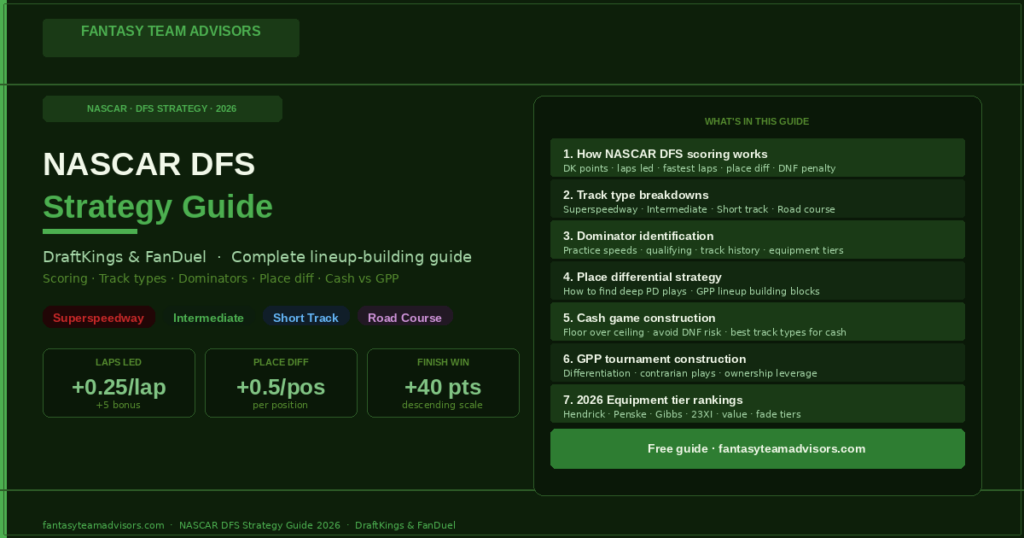This screenshot has height=538, width=1024.
Task: Click the Practice speeds · qualifying subtitle
Action: [703, 251]
